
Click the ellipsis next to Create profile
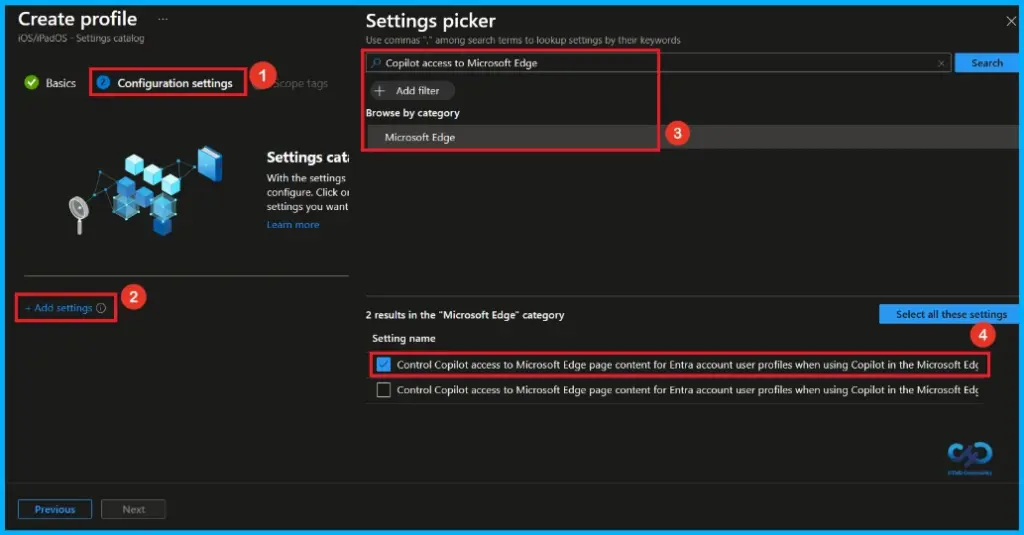click(x=163, y=19)
